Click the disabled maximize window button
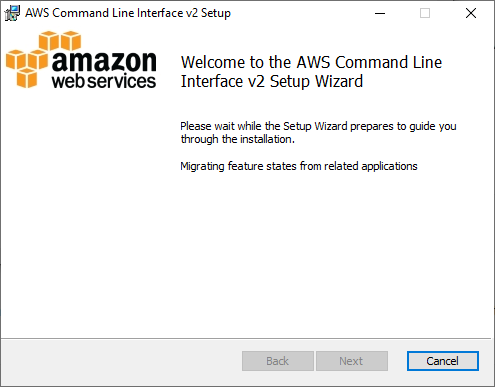This screenshot has height=388, width=495. 425,13
